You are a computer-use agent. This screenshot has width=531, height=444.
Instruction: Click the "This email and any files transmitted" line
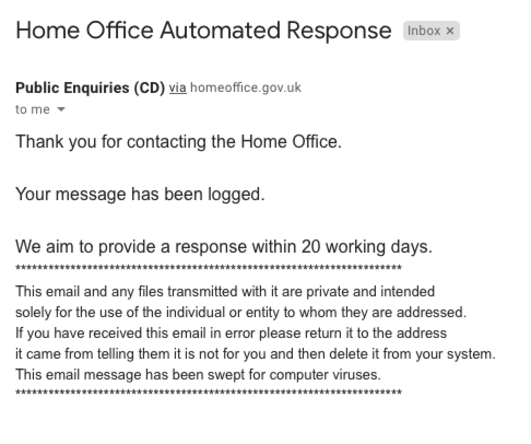[225, 292]
